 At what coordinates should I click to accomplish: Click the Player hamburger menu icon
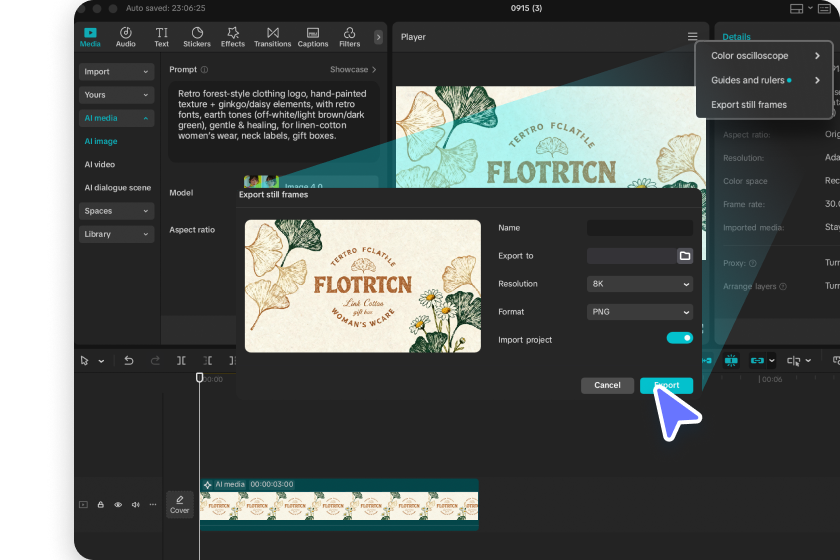click(692, 37)
